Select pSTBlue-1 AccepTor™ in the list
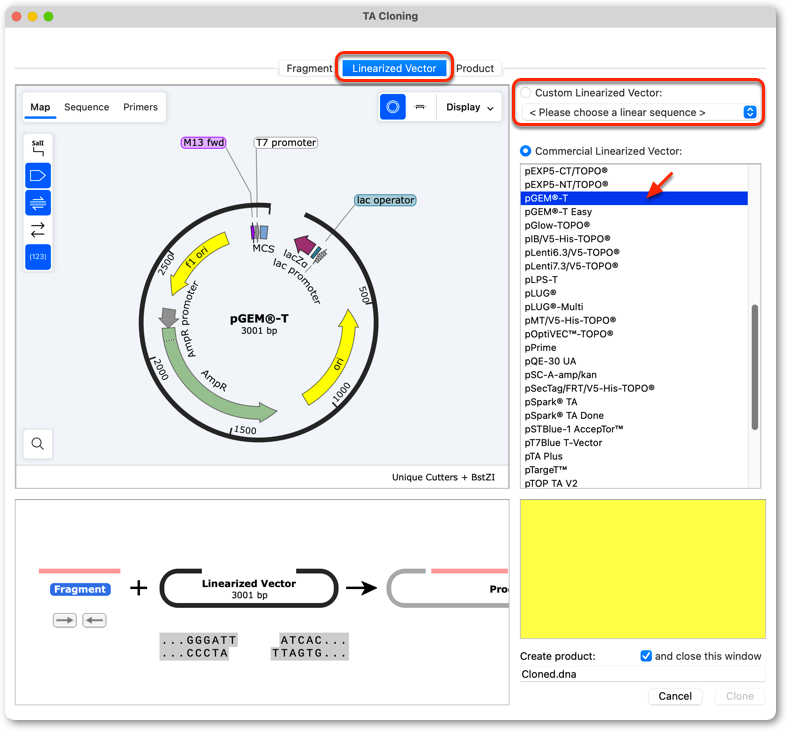787x731 pixels. (x=634, y=429)
